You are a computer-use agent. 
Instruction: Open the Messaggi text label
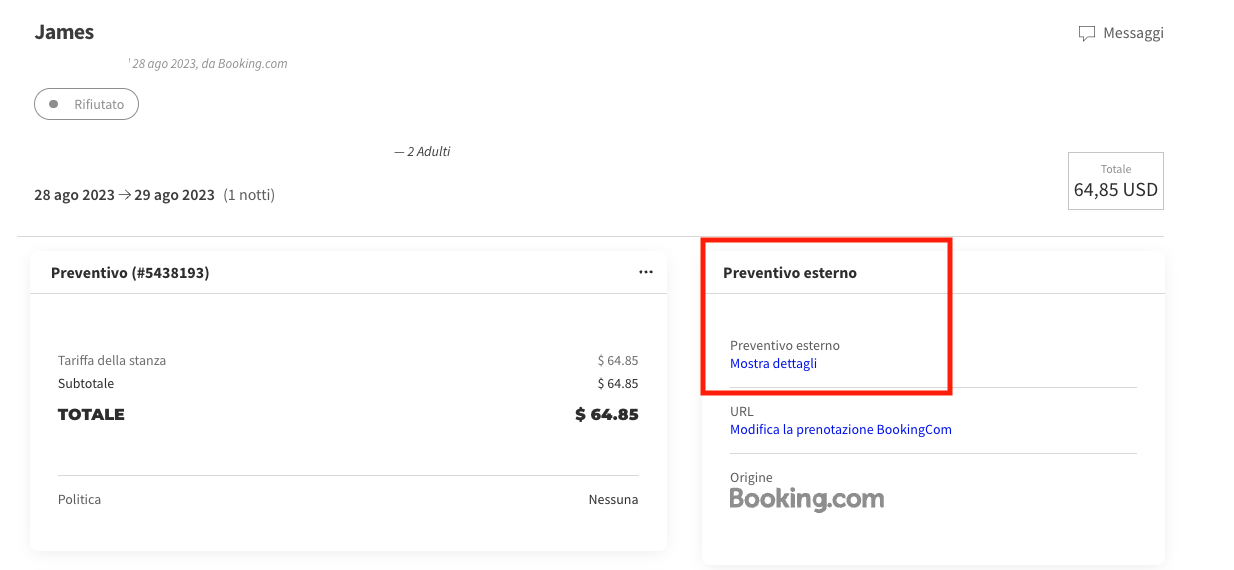point(1133,33)
